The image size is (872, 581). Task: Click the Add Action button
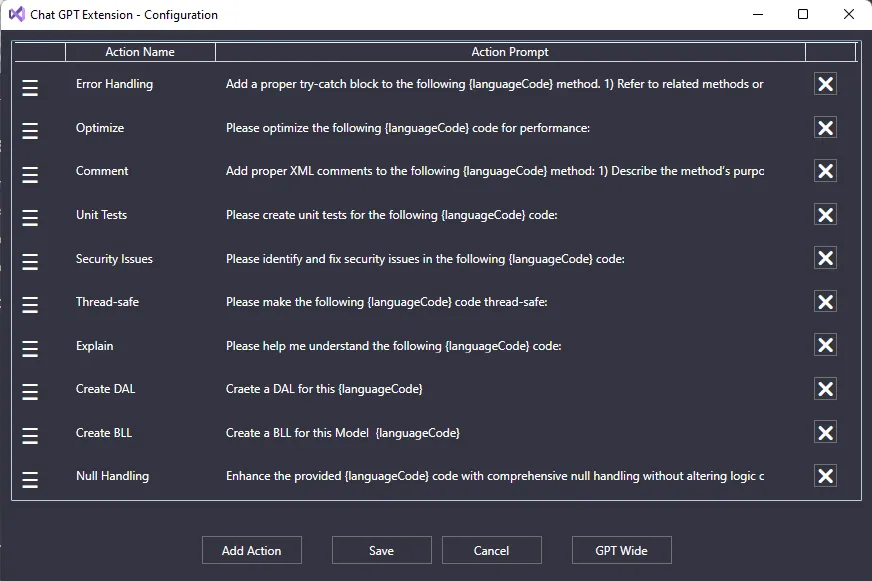251,550
